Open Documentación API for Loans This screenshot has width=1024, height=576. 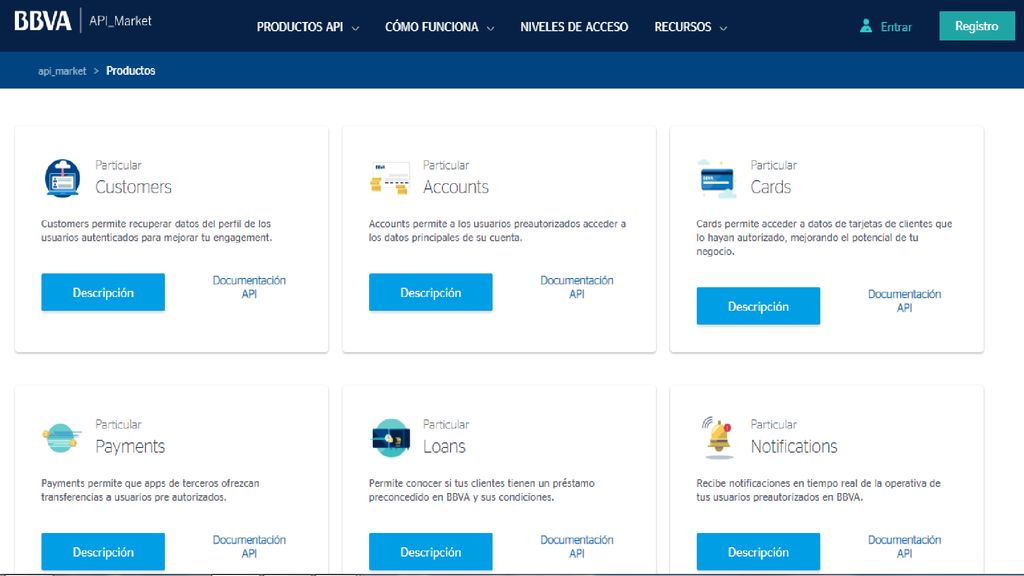tap(577, 546)
